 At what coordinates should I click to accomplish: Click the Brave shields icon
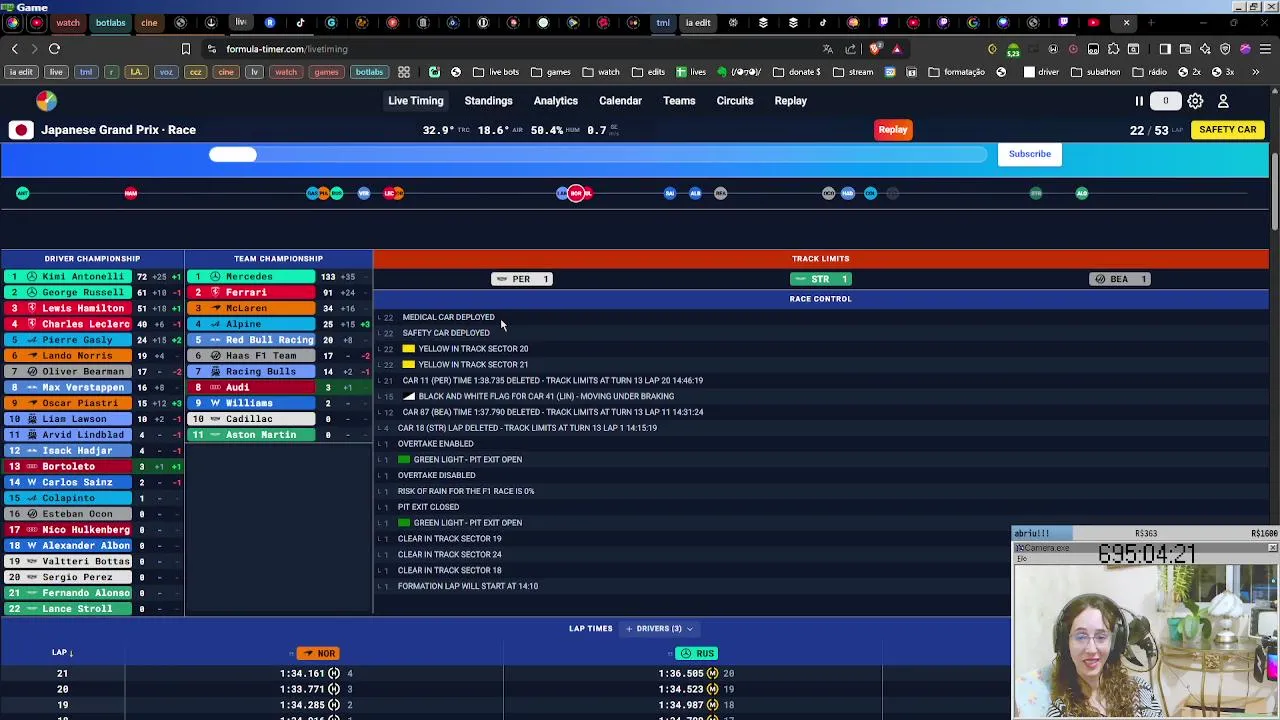[875, 49]
